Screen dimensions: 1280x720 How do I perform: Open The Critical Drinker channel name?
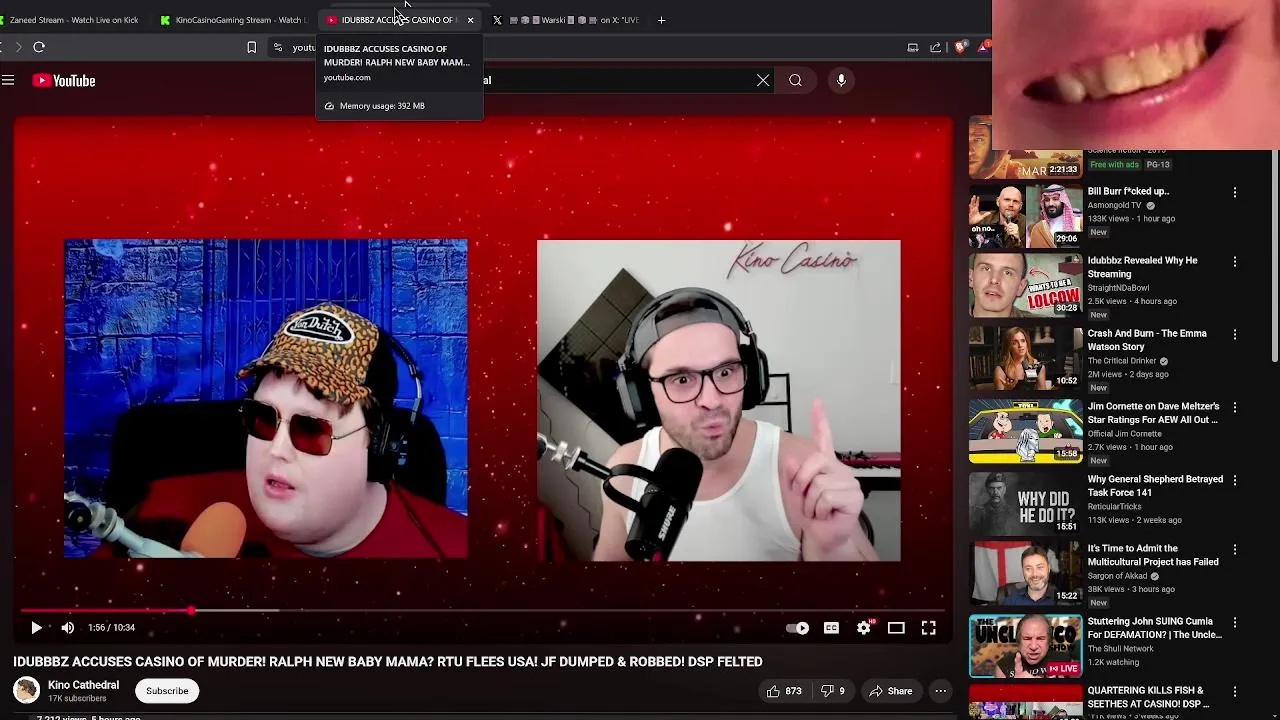coord(1122,361)
